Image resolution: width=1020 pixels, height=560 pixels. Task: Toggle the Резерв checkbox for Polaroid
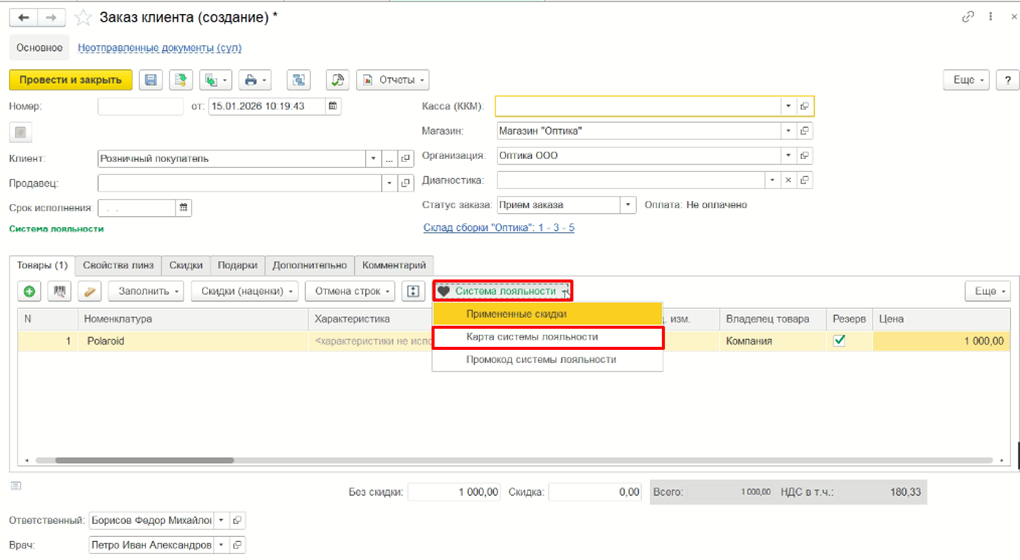coord(839,340)
